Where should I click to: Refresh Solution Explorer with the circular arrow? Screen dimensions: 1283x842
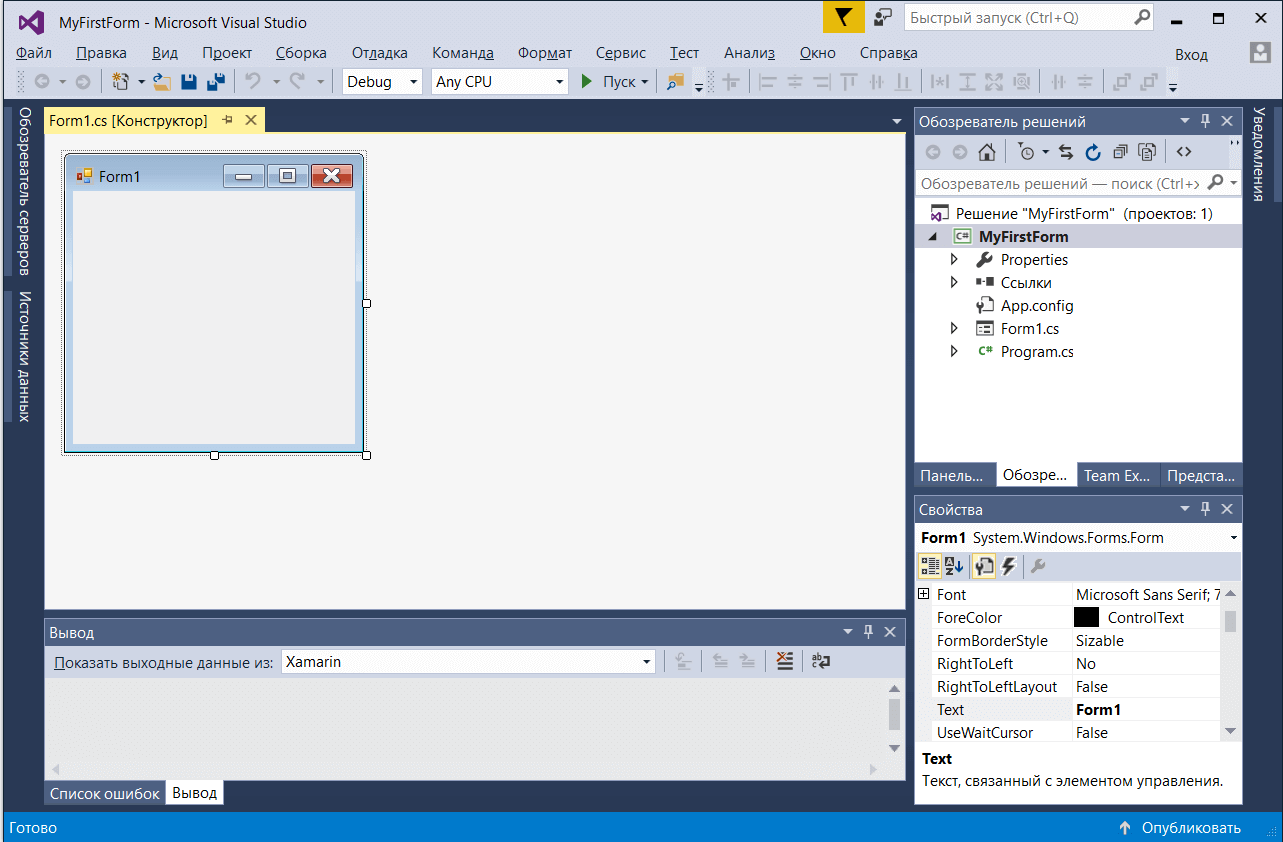(x=1093, y=152)
